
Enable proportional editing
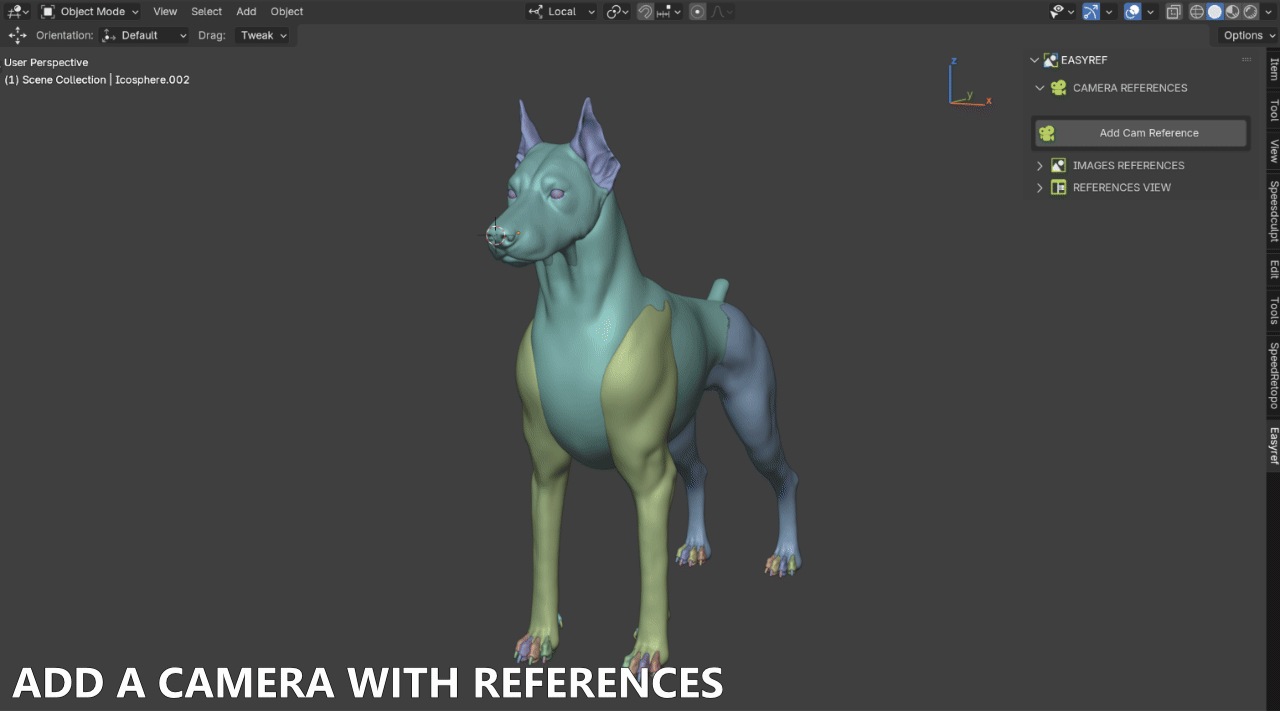click(x=697, y=11)
